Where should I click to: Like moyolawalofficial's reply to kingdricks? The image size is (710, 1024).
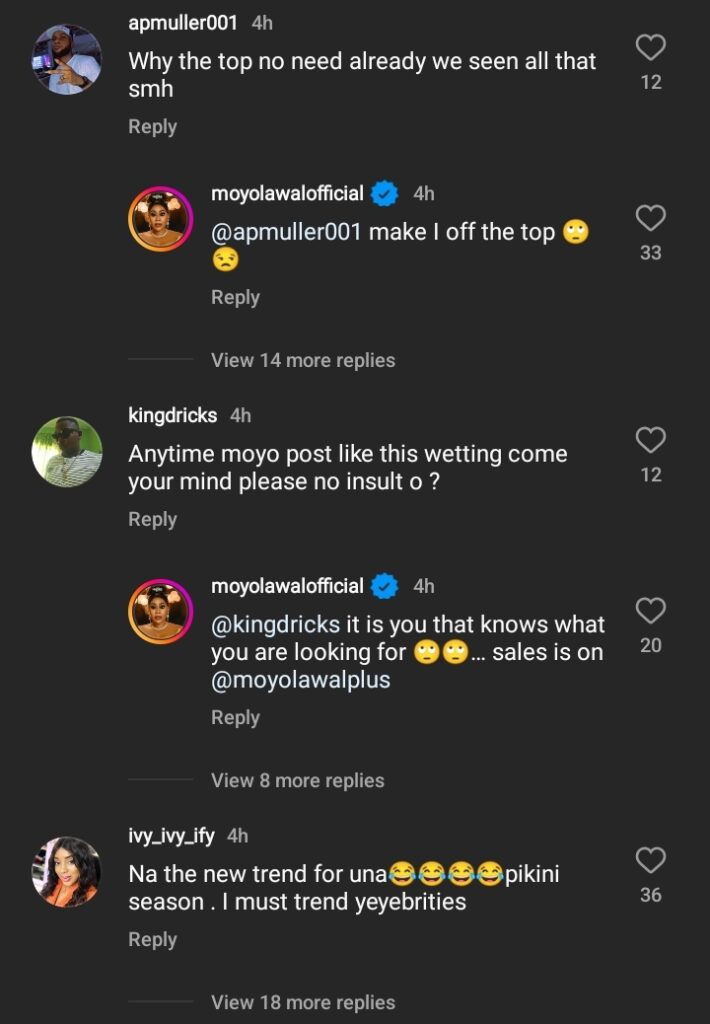(651, 611)
